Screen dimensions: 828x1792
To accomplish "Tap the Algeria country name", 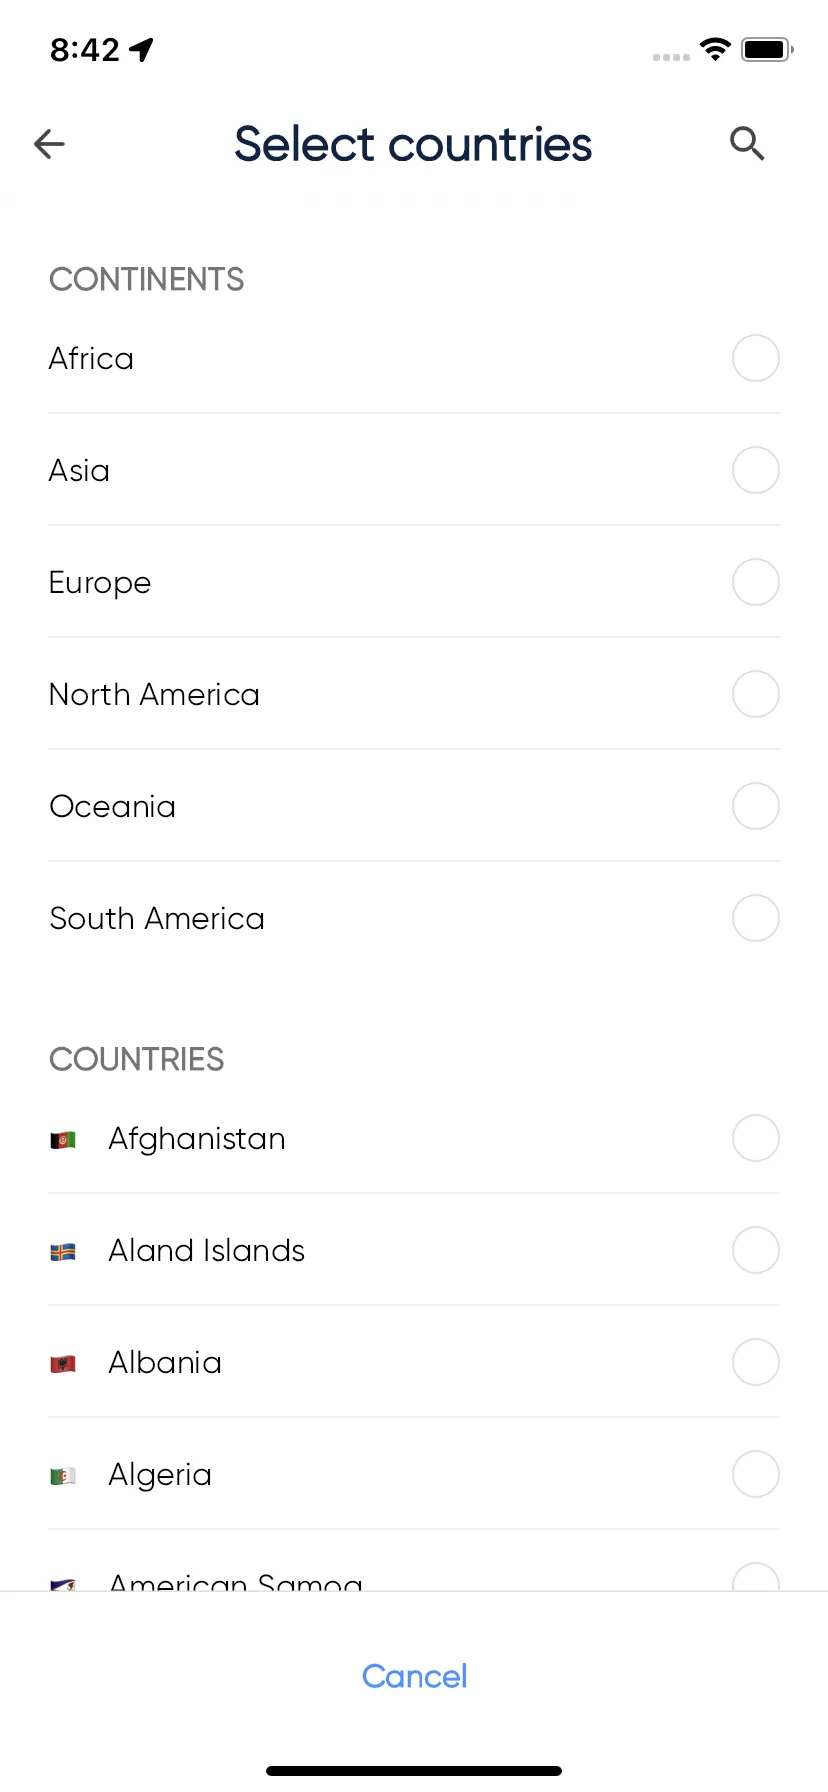I will coord(160,1475).
